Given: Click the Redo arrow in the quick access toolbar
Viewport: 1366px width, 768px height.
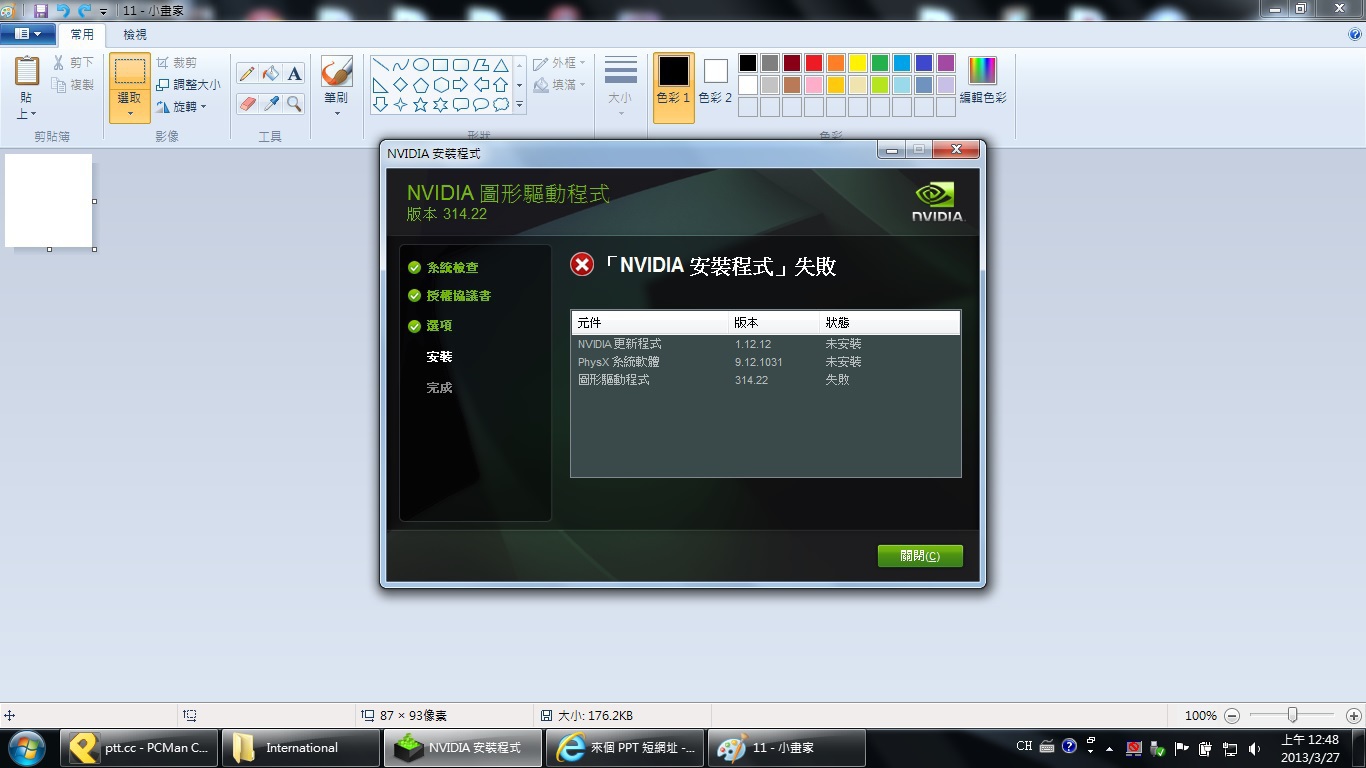Looking at the screenshot, I should point(85,10).
